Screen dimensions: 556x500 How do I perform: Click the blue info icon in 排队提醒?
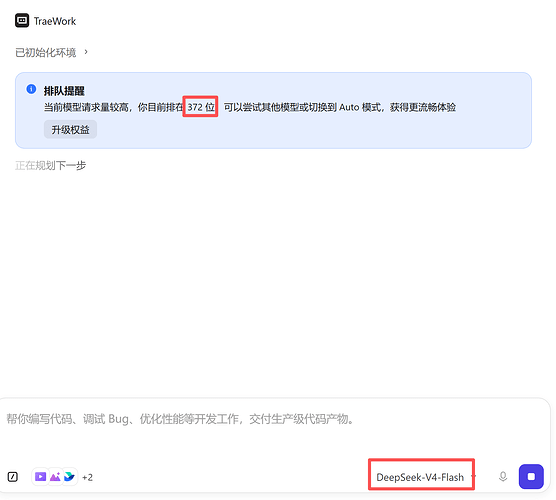click(x=31, y=89)
